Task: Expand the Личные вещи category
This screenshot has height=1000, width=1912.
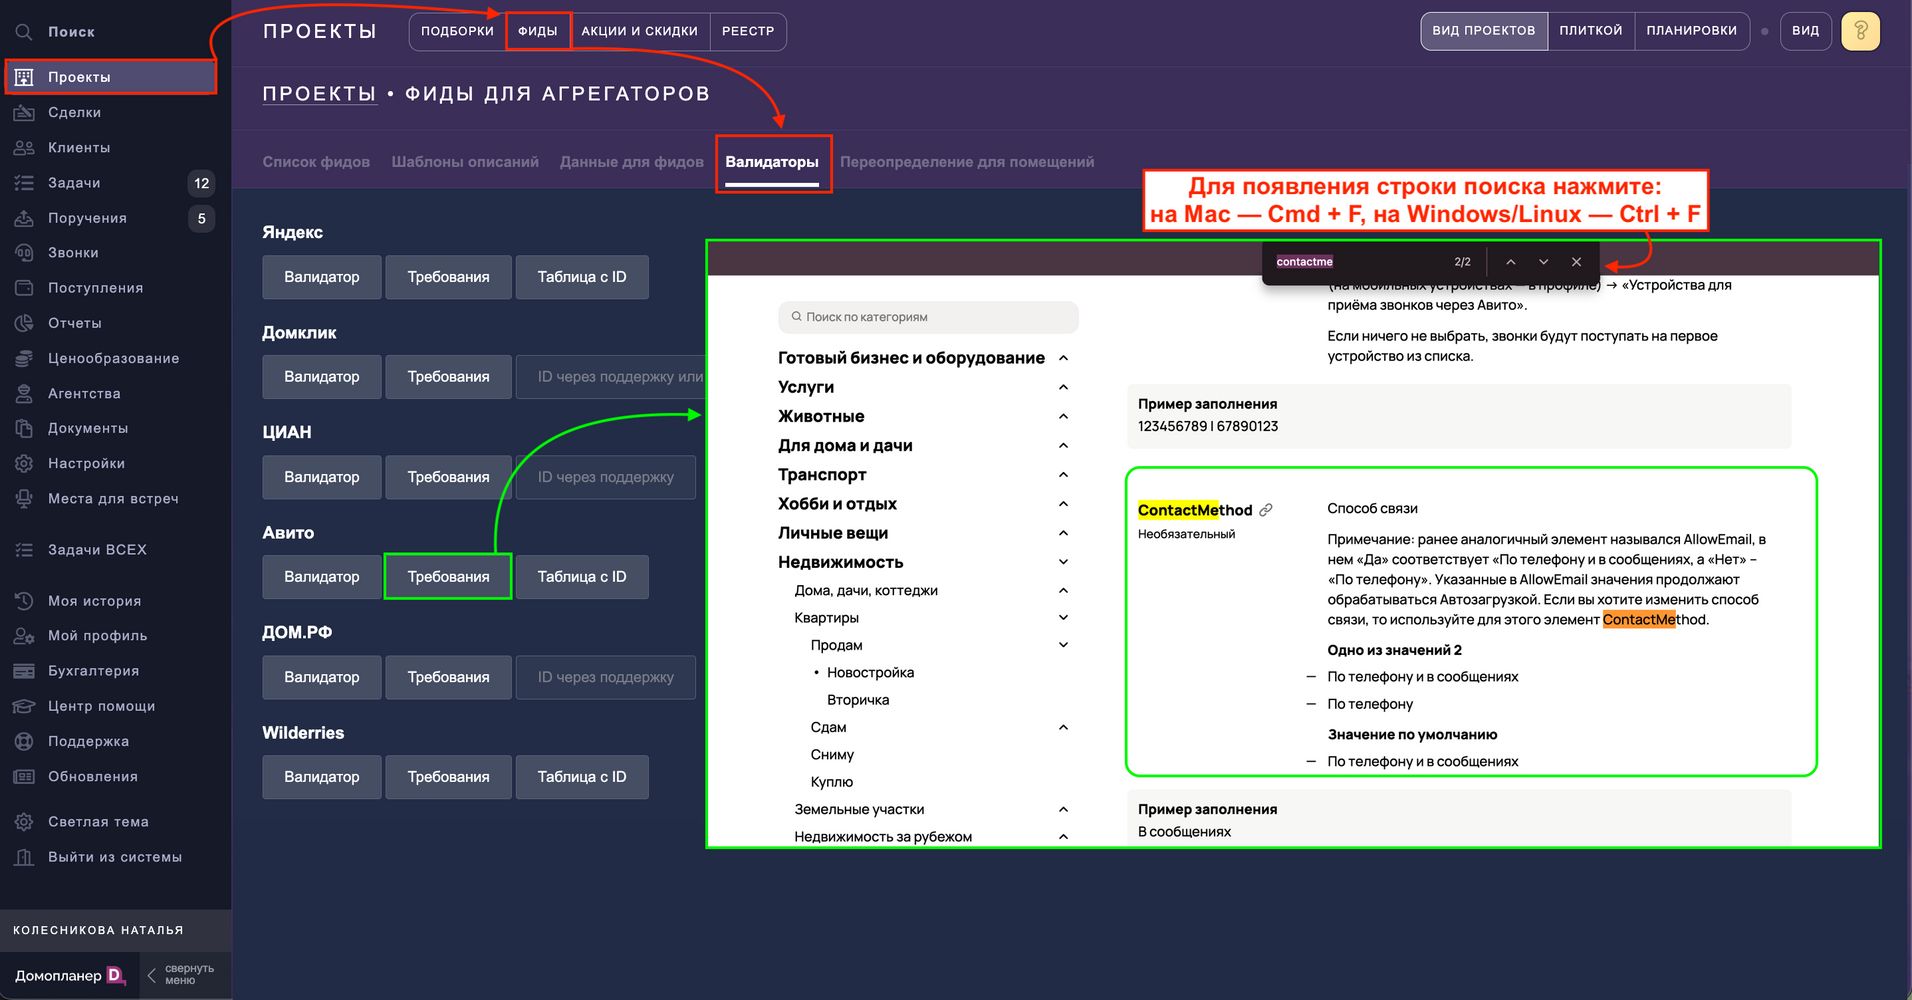Action: [1064, 533]
